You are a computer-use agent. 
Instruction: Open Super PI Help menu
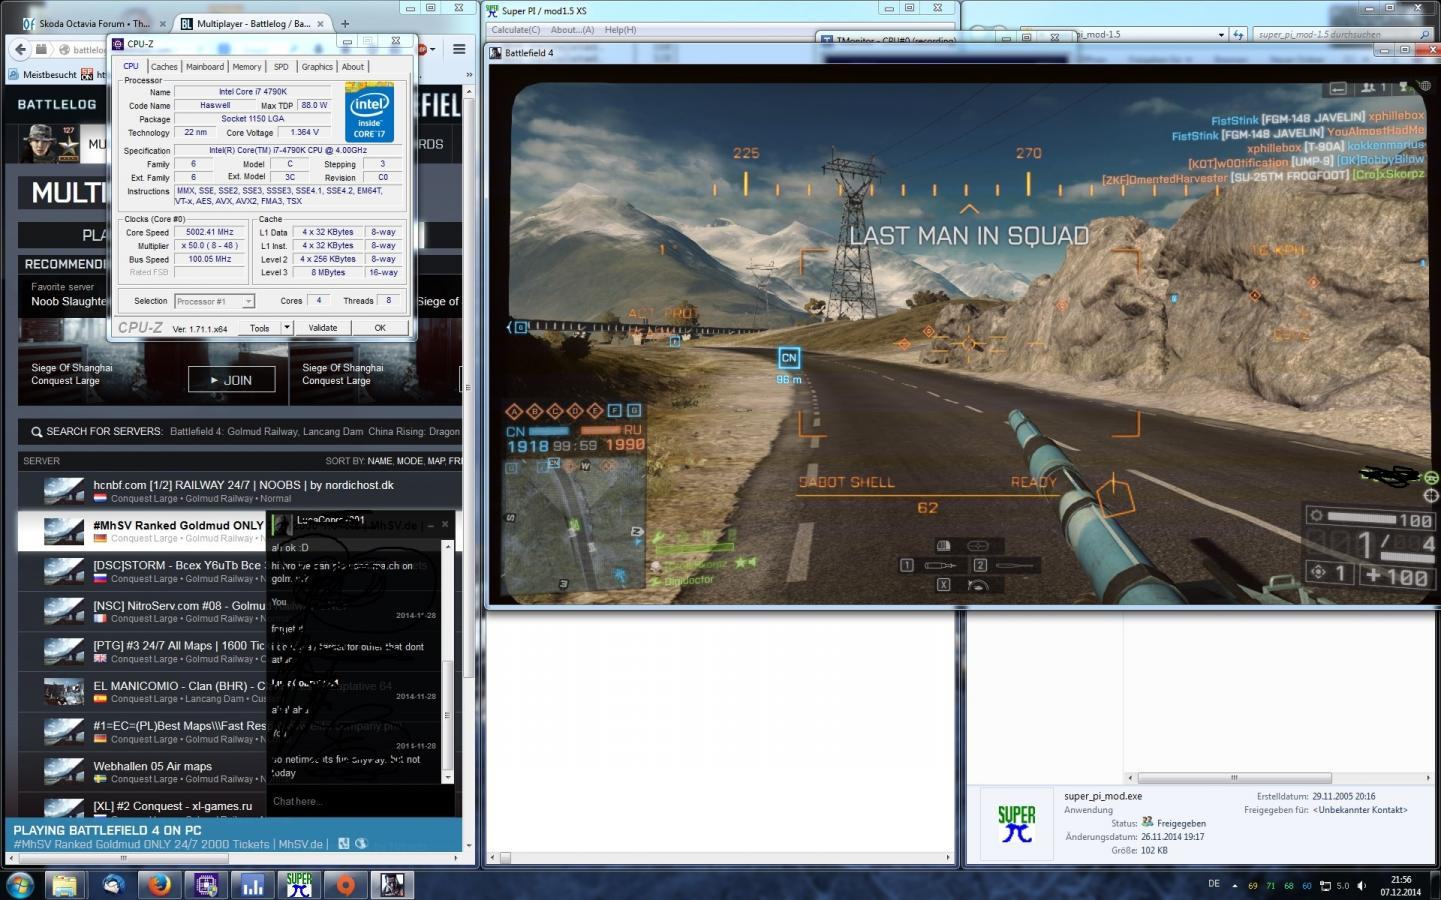click(620, 30)
